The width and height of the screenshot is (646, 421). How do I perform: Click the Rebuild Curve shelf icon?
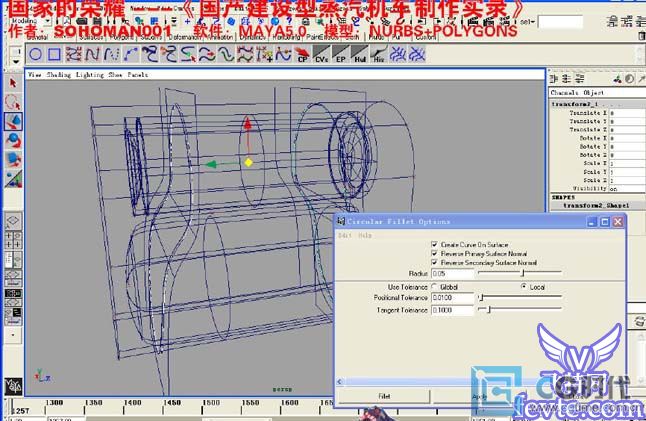click(245, 54)
